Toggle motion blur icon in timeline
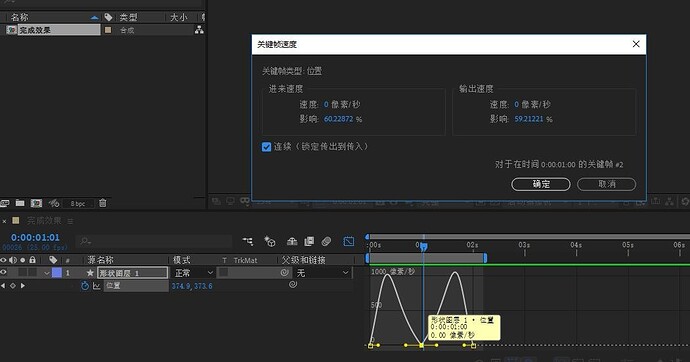 click(x=326, y=241)
